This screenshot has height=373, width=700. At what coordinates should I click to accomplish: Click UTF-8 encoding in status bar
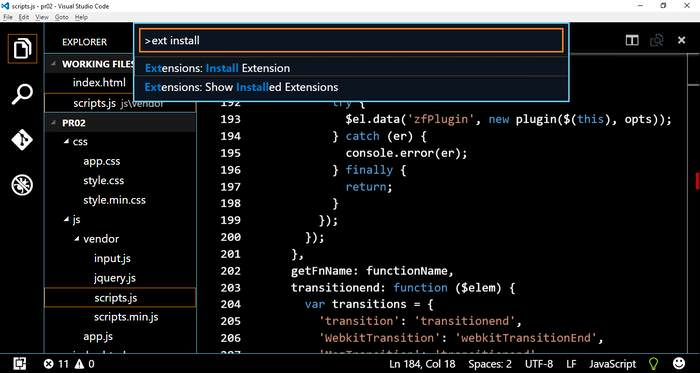pos(538,364)
